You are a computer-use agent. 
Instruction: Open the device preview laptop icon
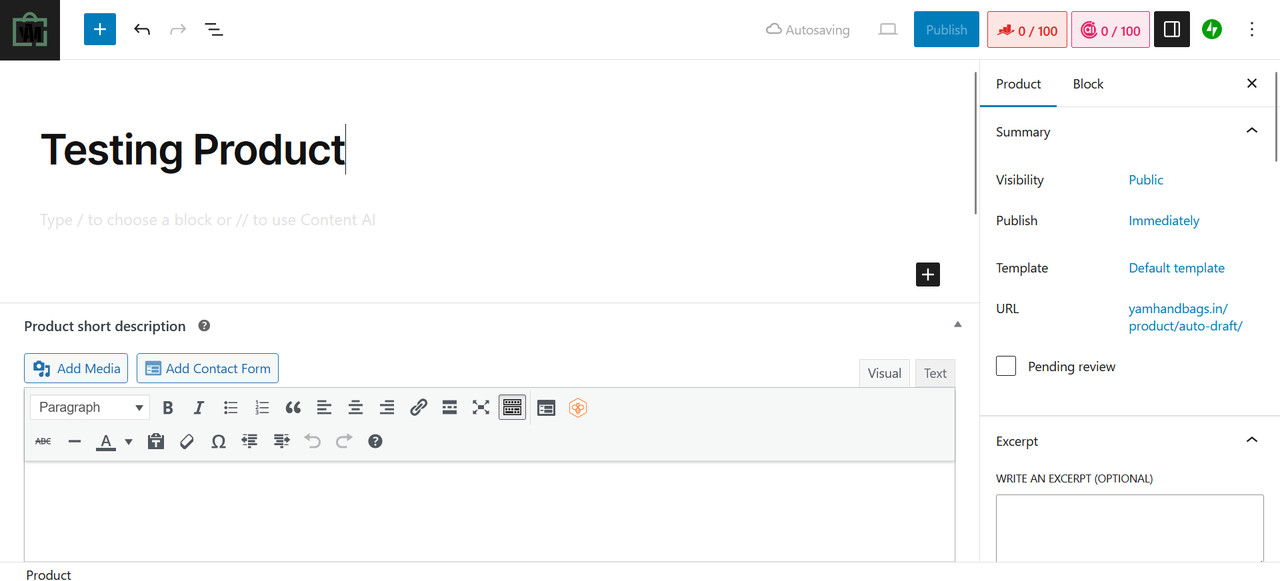click(888, 30)
